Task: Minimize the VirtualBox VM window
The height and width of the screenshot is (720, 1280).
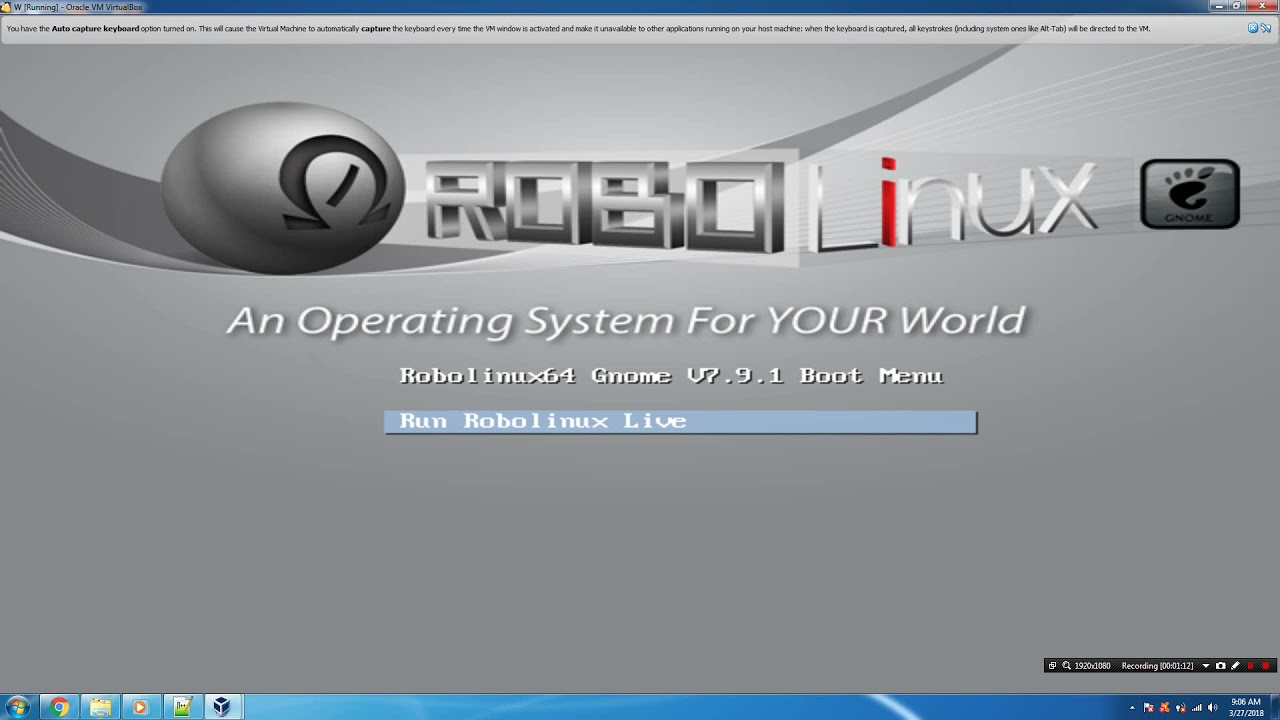Action: pyautogui.click(x=1219, y=6)
